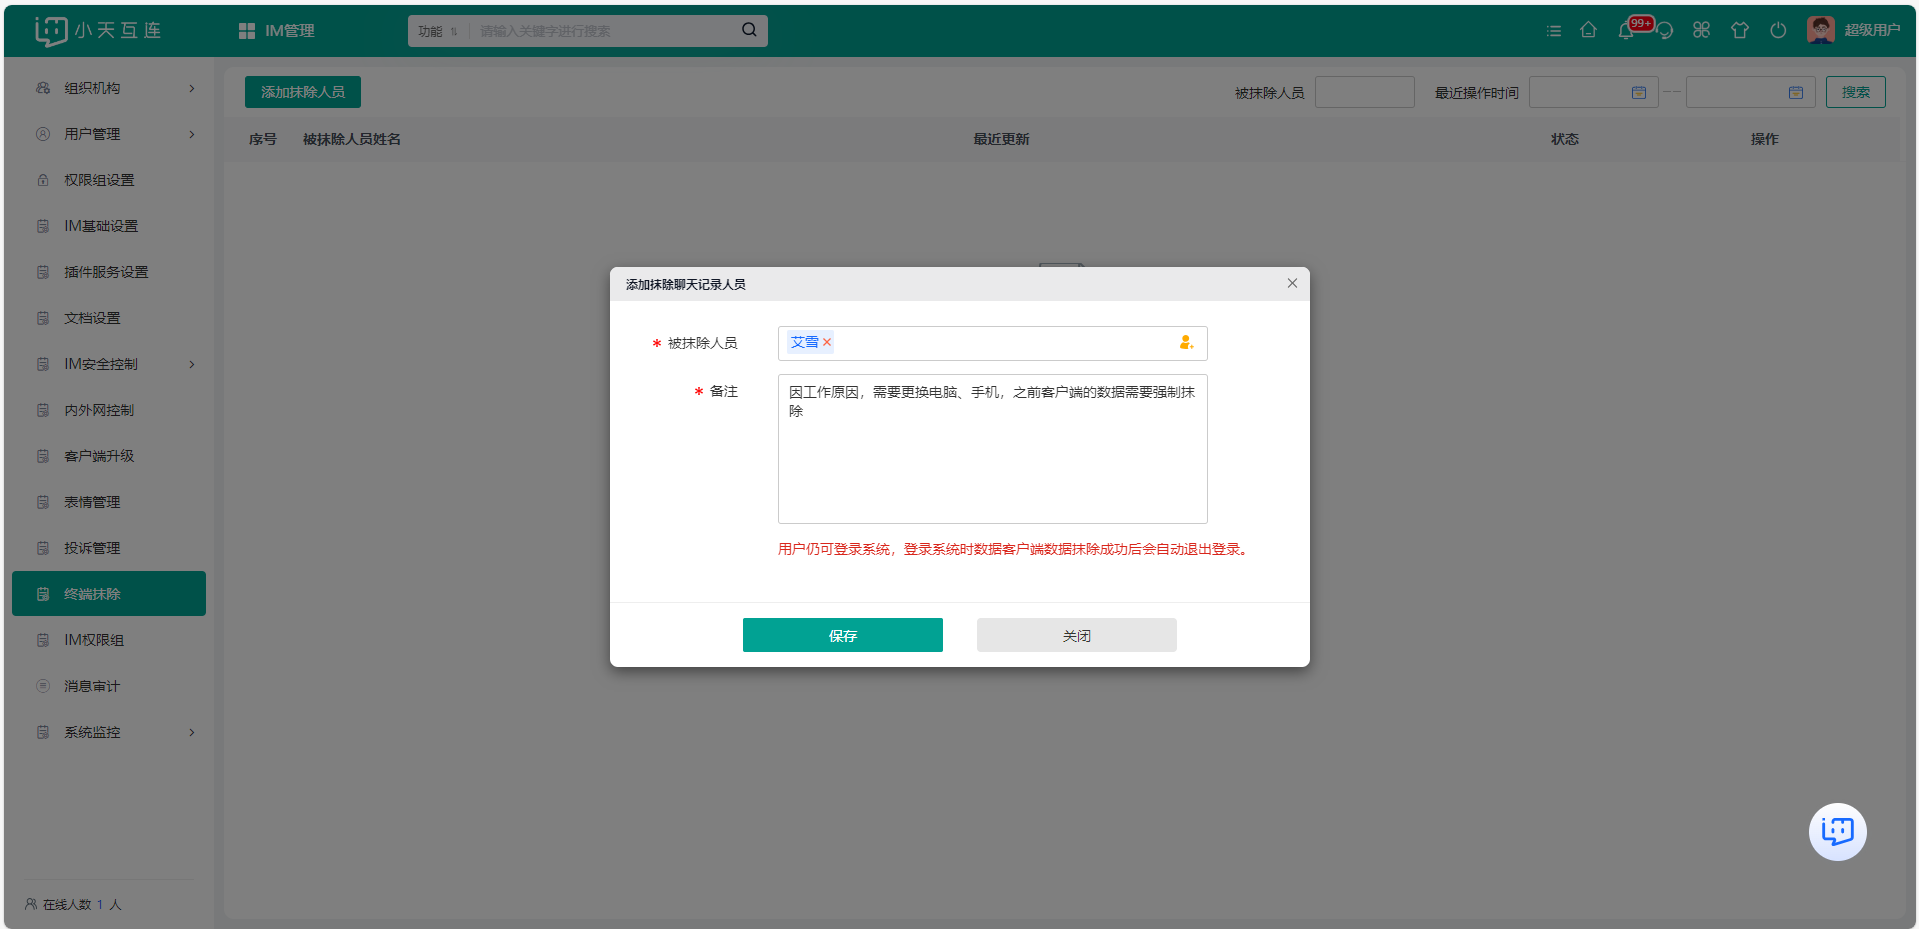This screenshot has height=929, width=1919.
Task: Open the list menu icon in header
Action: click(1553, 31)
